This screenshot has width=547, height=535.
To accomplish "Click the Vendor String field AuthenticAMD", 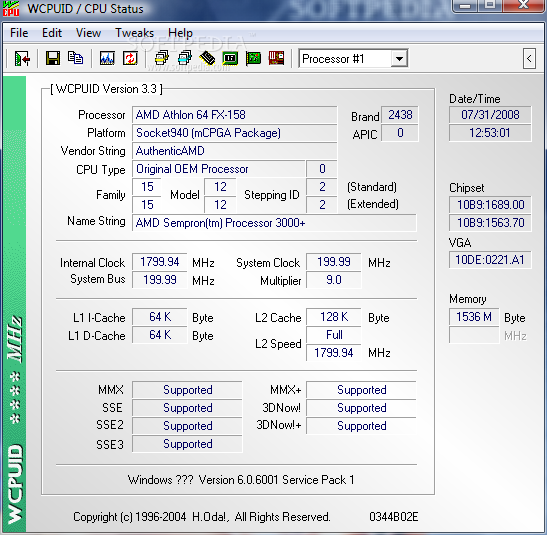I will click(234, 151).
